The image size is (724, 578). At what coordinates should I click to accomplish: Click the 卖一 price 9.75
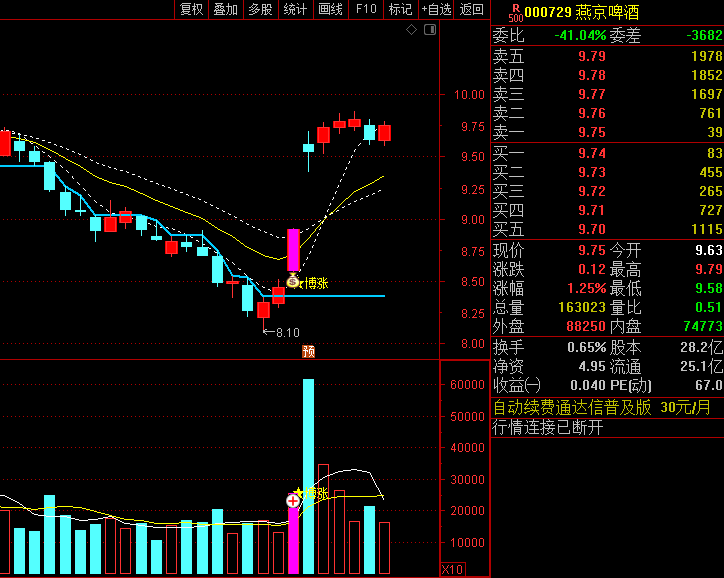pos(592,132)
